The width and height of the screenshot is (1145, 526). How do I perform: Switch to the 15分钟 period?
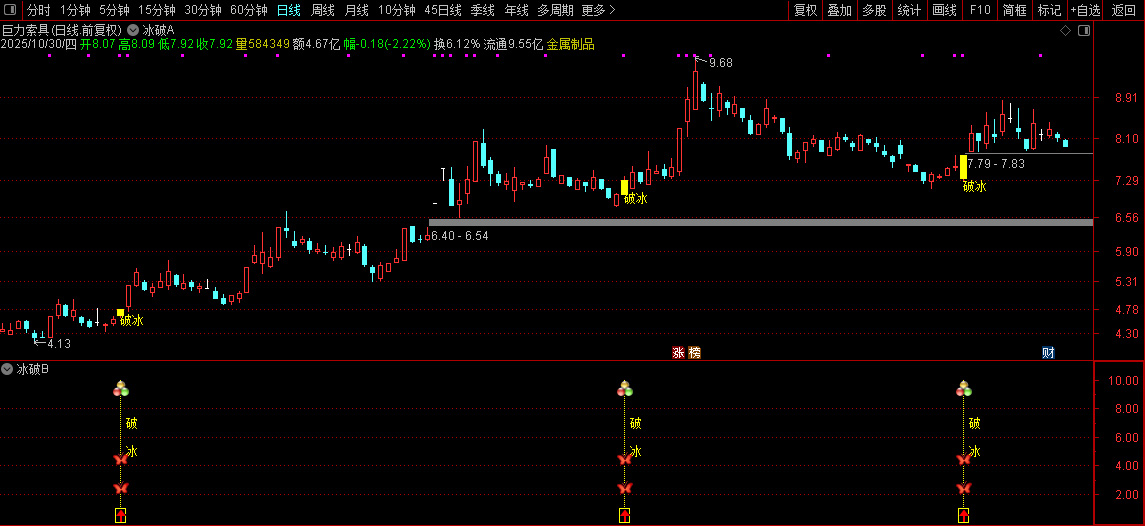(x=157, y=10)
